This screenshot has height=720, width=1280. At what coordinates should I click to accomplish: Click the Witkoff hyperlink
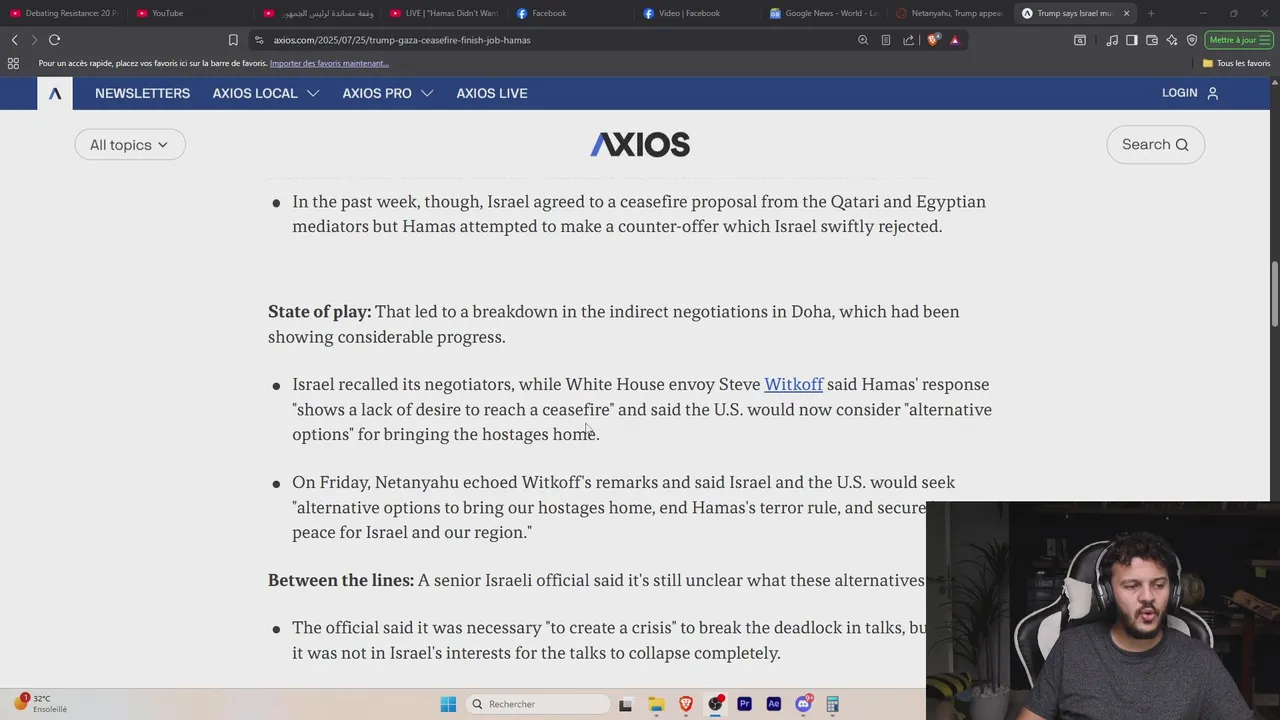pyautogui.click(x=794, y=384)
